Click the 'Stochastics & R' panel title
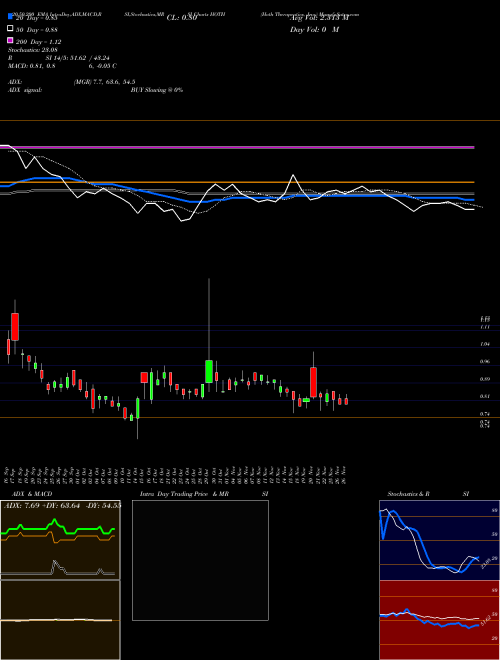Screen dimensions: 500x660 pyautogui.click(x=408, y=494)
